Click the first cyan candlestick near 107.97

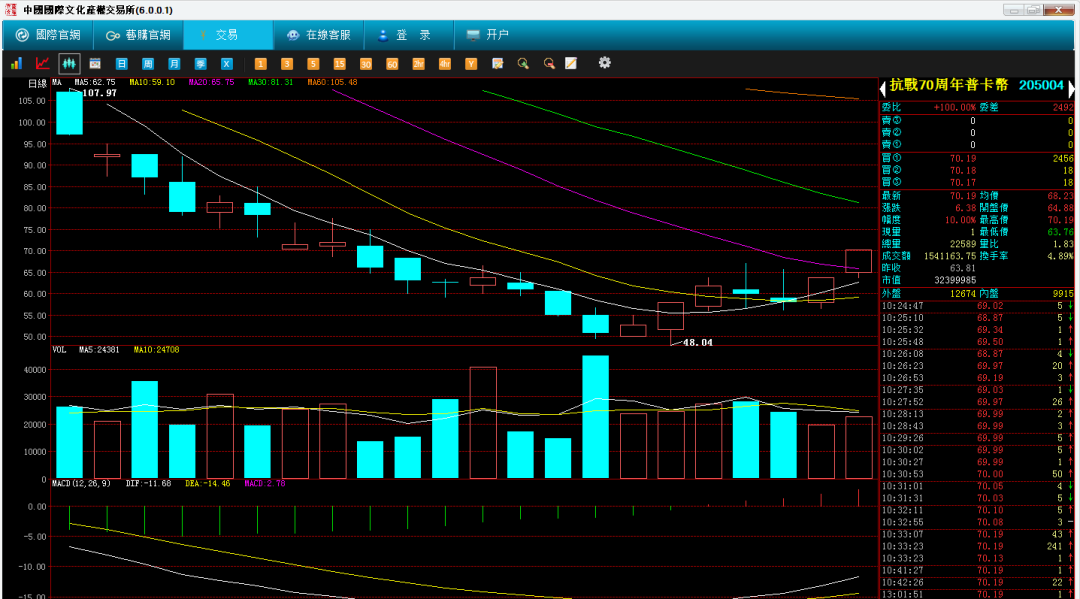[x=70, y=113]
